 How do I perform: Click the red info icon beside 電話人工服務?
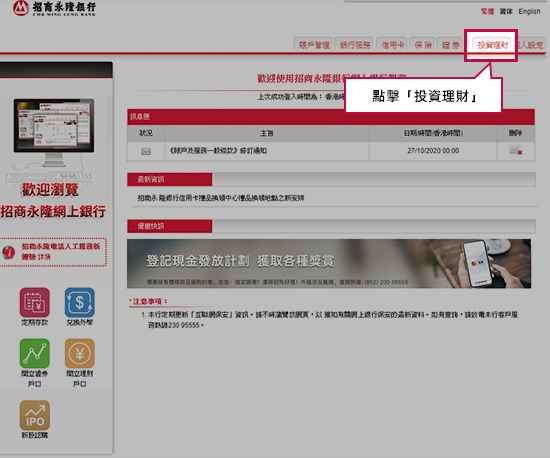[8, 252]
